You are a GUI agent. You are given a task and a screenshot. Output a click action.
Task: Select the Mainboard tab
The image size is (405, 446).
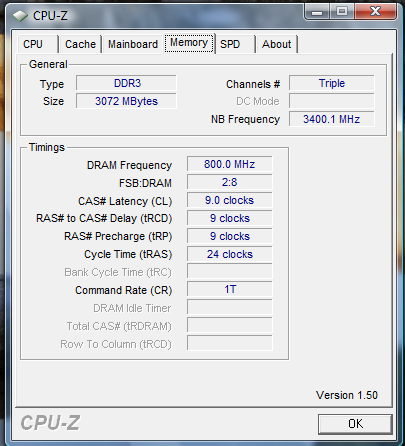(133, 44)
